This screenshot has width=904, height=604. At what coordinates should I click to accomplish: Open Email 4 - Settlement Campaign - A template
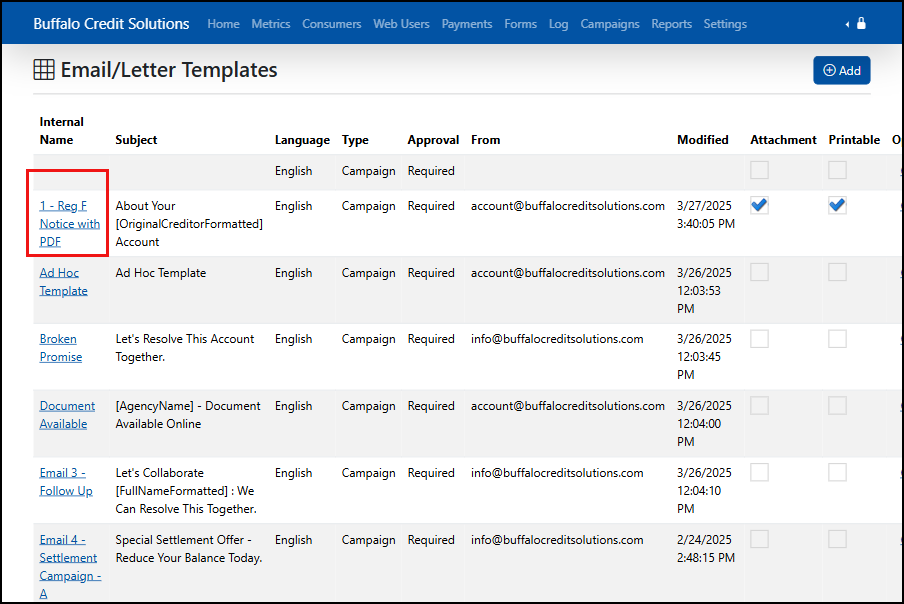70,567
